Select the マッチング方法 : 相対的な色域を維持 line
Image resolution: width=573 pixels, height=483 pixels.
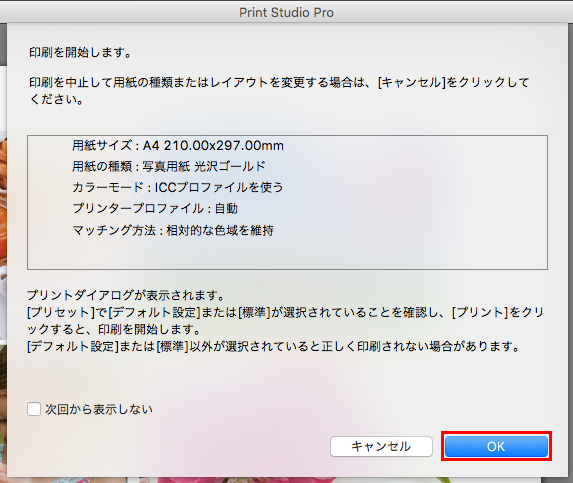(173, 230)
